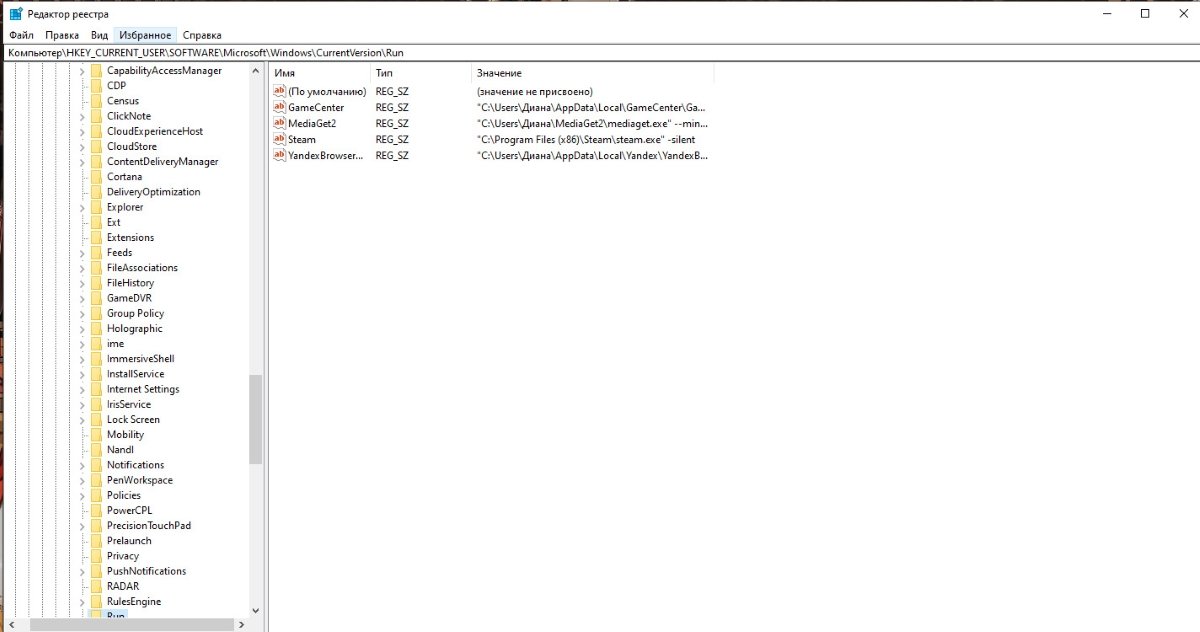Viewport: 1200px width, 632px height.
Task: Click the Census folder icon
Action: pos(96,101)
